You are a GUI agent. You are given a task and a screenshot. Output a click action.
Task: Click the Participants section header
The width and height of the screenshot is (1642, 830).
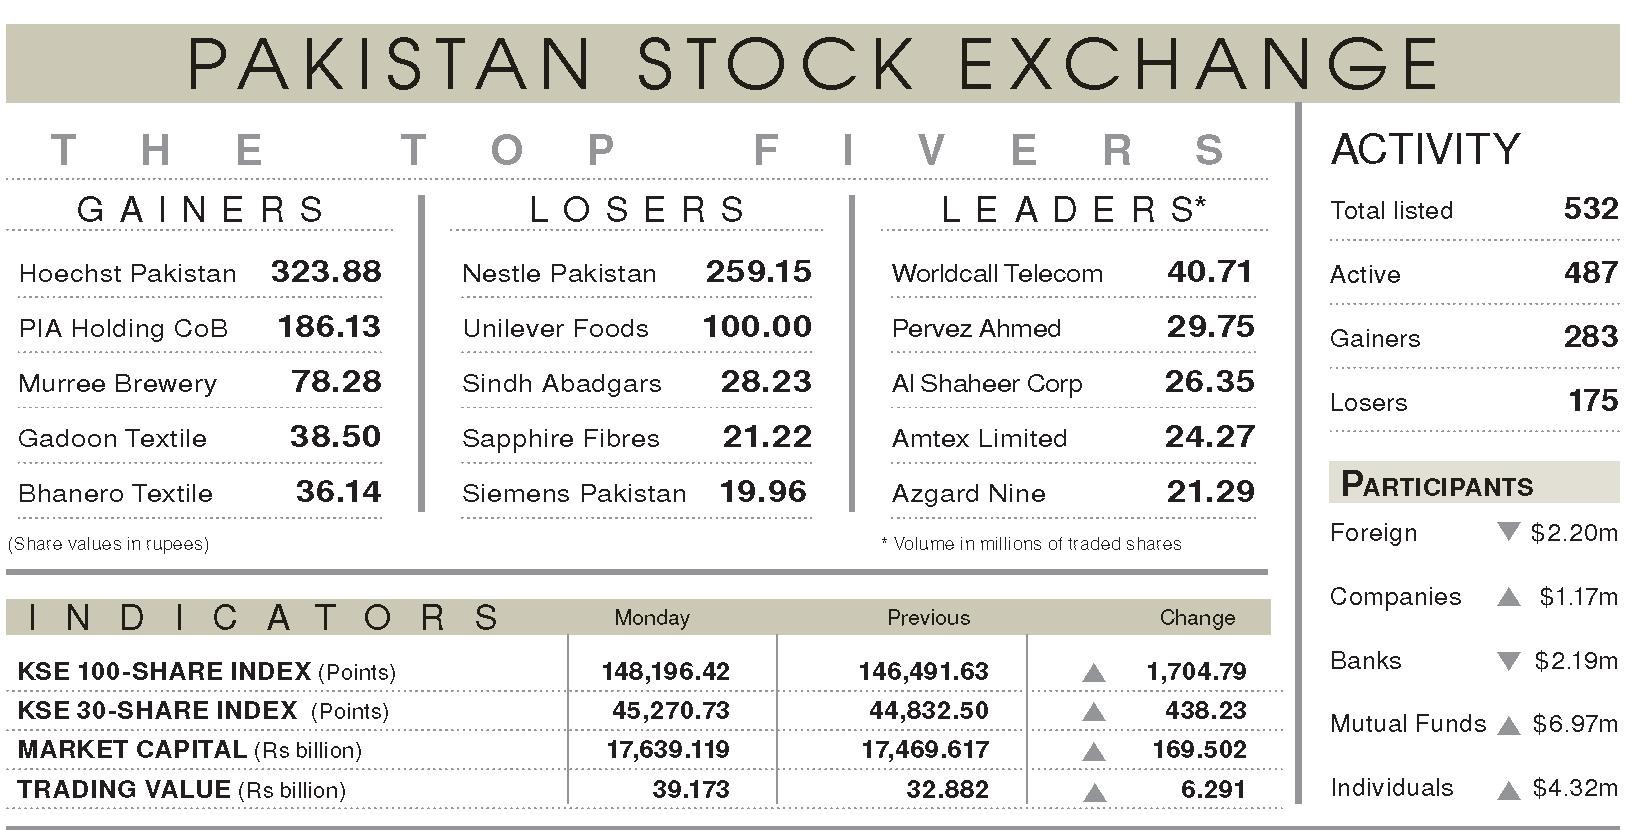coord(1474,482)
